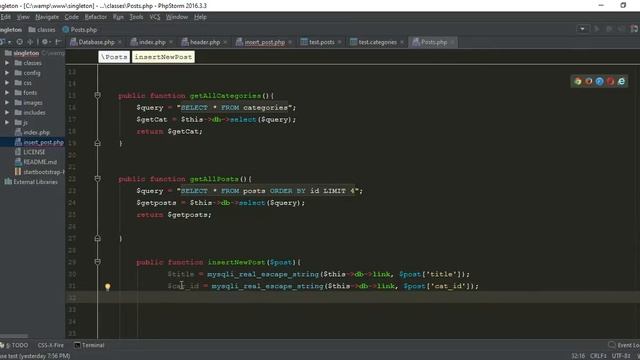Open in Safari browser icon
The width and height of the screenshot is (640, 360).
point(599,81)
